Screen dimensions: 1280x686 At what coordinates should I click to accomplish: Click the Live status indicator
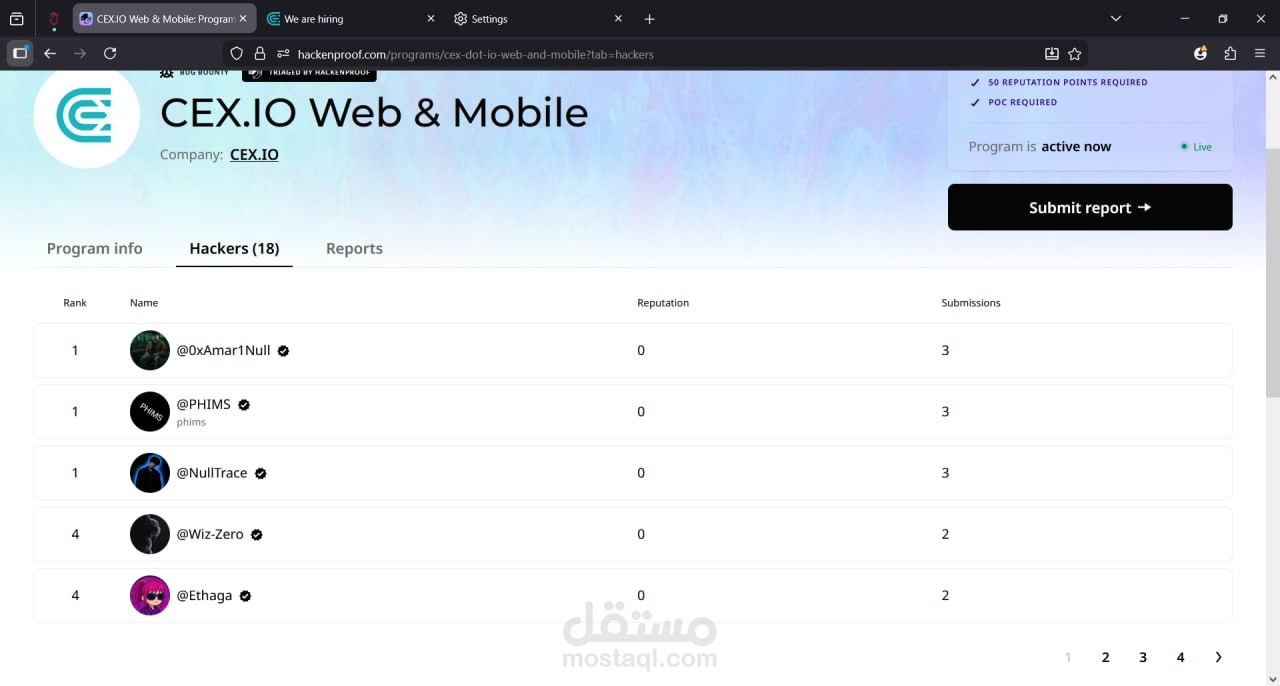coord(1196,147)
